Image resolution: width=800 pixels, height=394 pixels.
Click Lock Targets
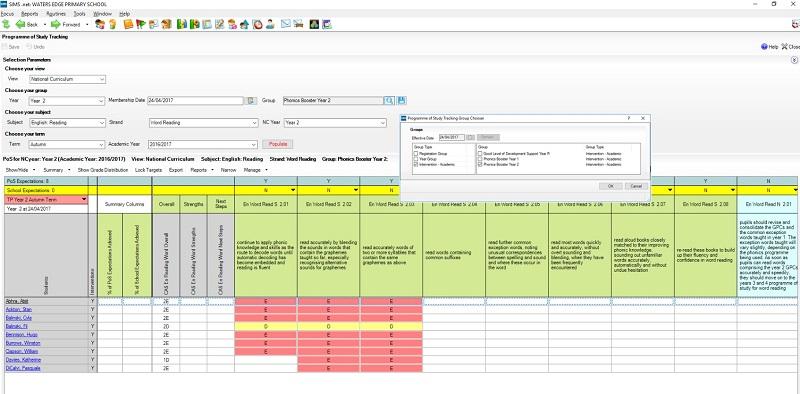pos(148,169)
